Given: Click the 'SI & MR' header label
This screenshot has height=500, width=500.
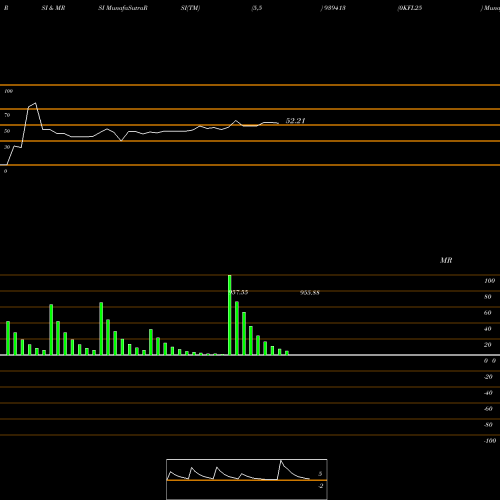Looking at the screenshot, I should pyautogui.click(x=53, y=8).
